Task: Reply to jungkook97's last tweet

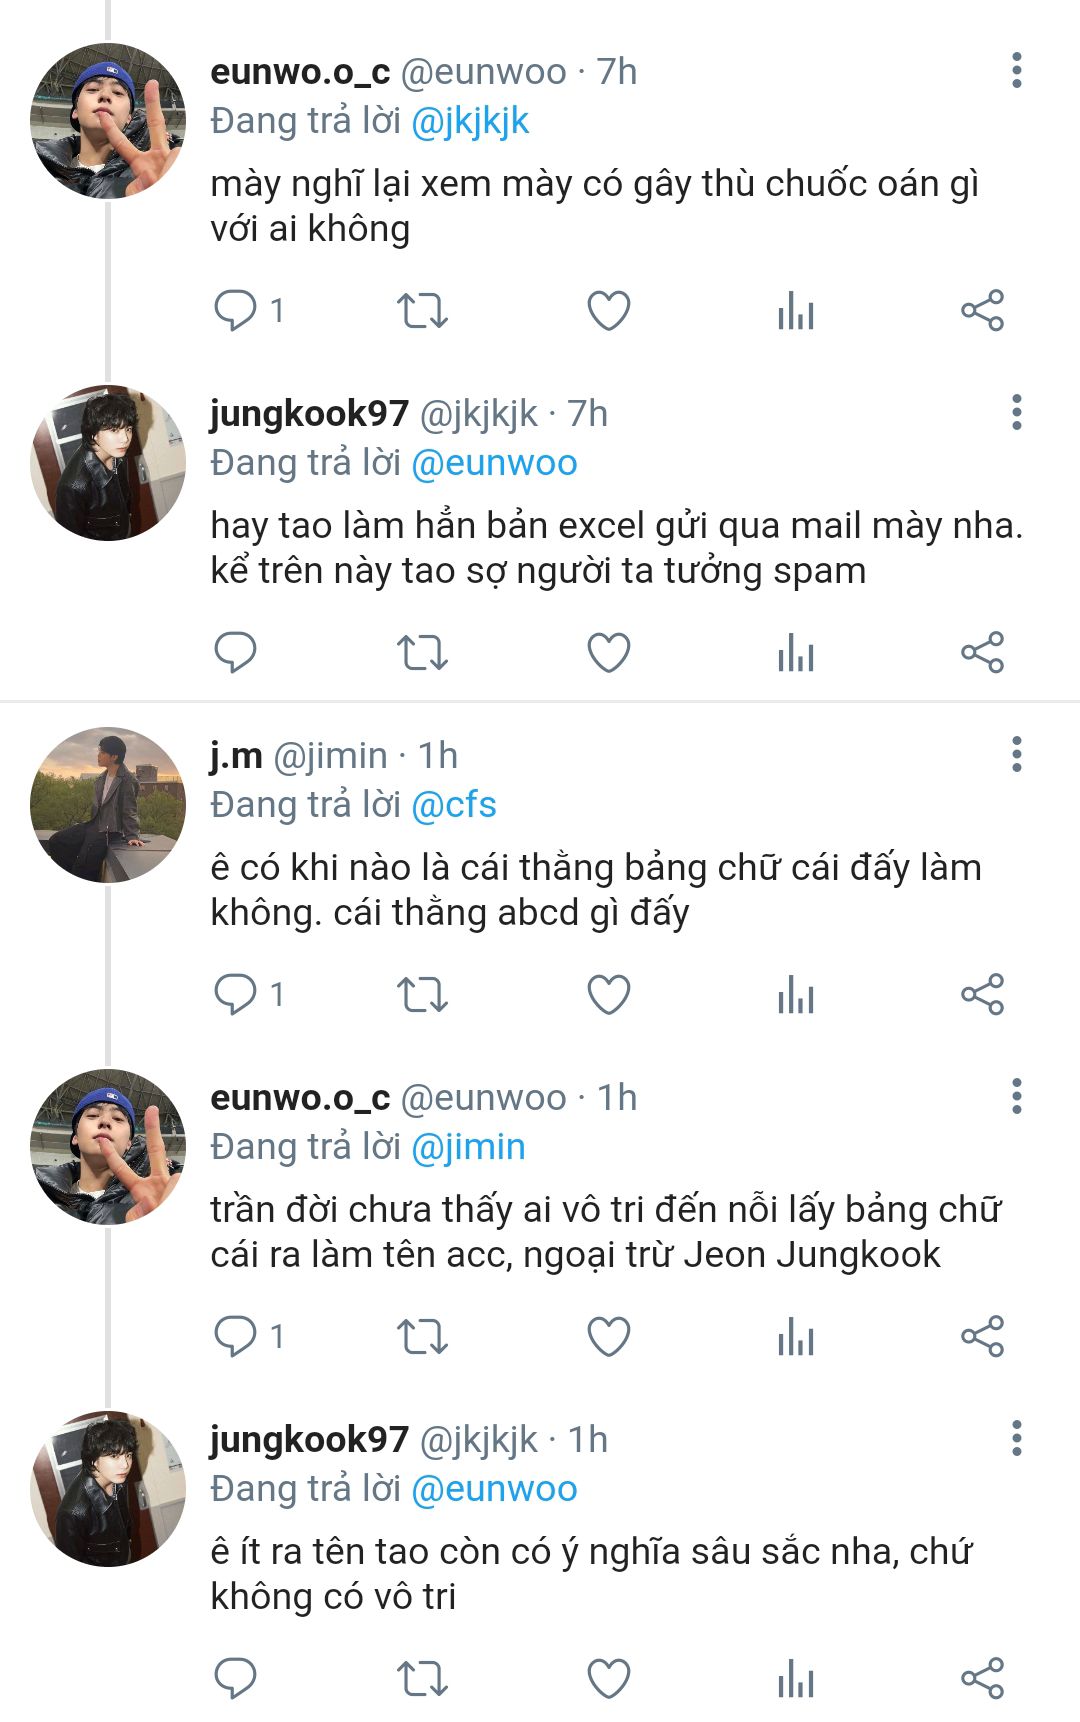Action: 236,1679
